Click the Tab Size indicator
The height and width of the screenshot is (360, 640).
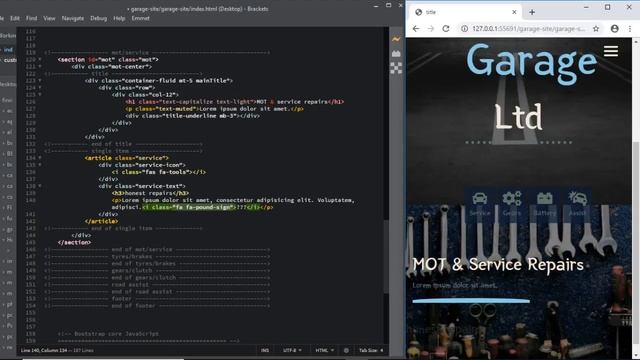coord(371,350)
